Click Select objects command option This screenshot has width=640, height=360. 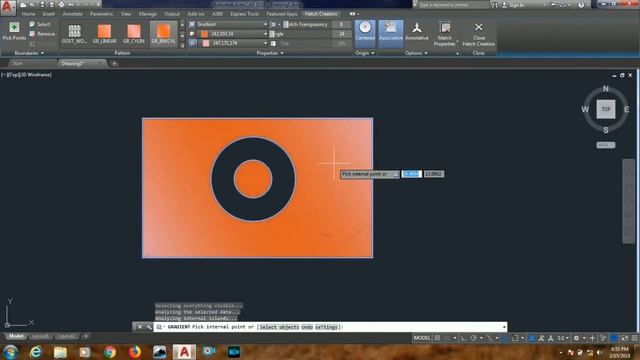[x=279, y=327]
